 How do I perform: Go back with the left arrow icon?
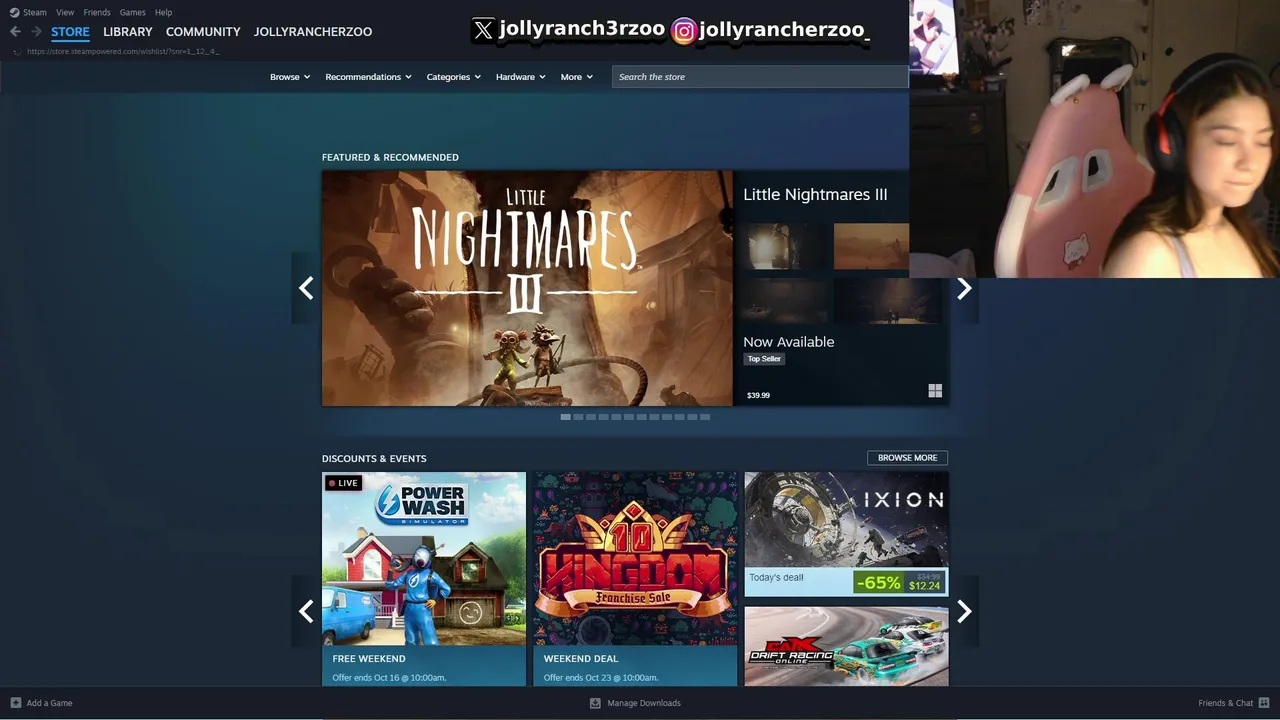click(x=15, y=32)
